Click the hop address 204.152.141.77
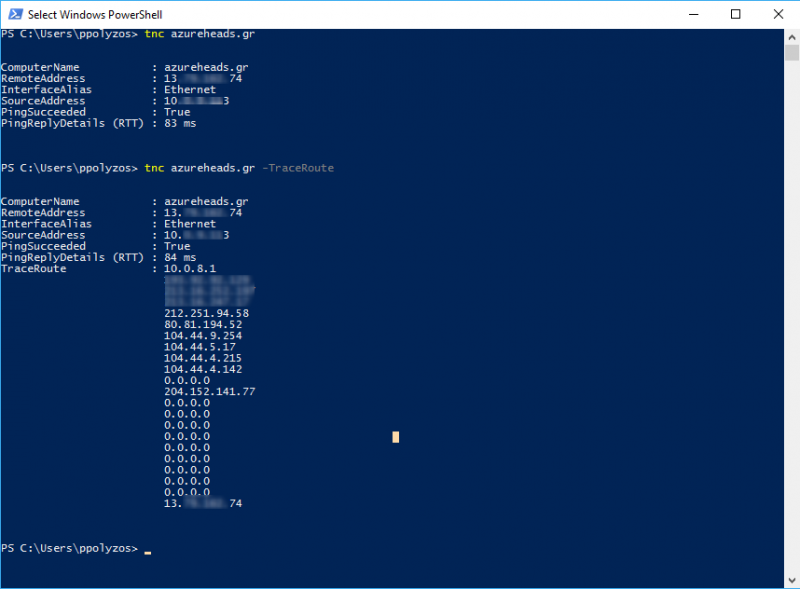This screenshot has height=589, width=800. (209, 391)
